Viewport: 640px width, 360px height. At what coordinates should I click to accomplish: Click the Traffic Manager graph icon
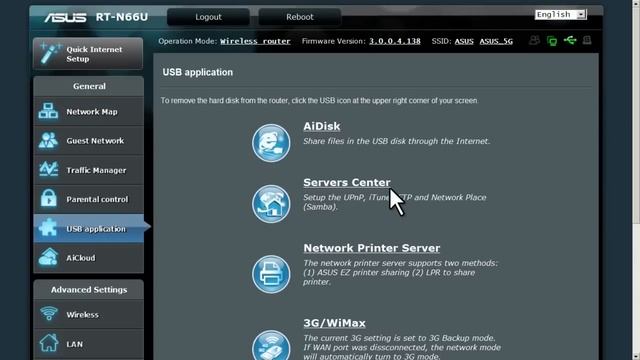click(49, 169)
